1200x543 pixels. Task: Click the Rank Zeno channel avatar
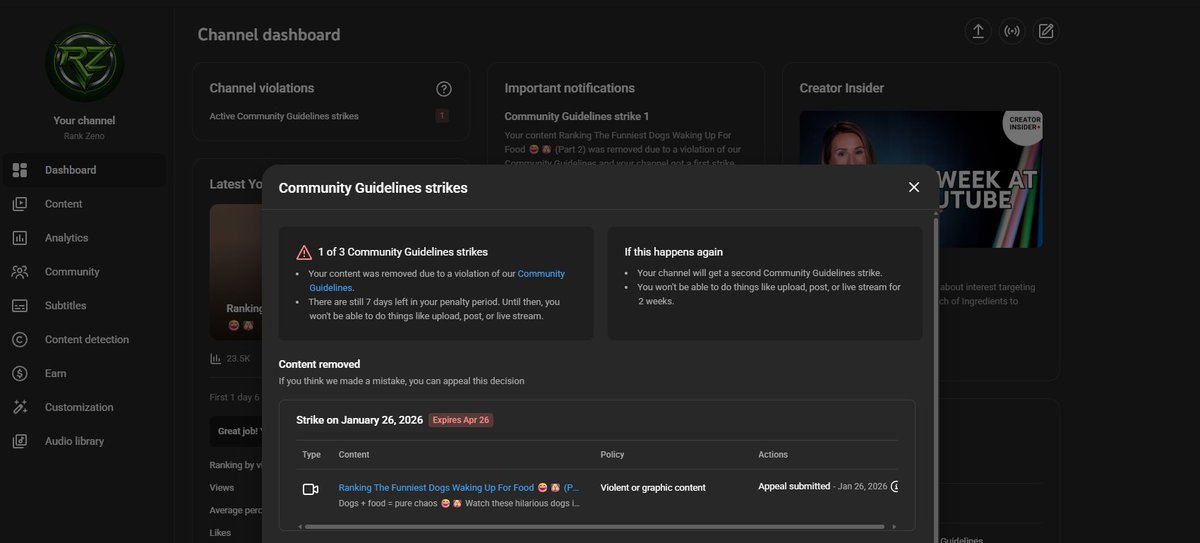click(85, 64)
